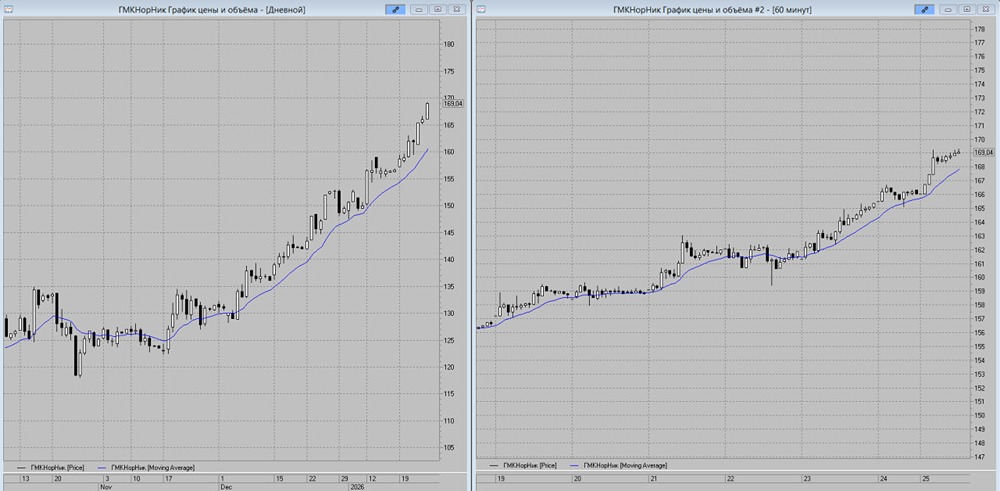Screen dimensions: 1000x491
Task: Click the title 'График цены и объёма #2 - [60 минут]'
Action: point(737,10)
